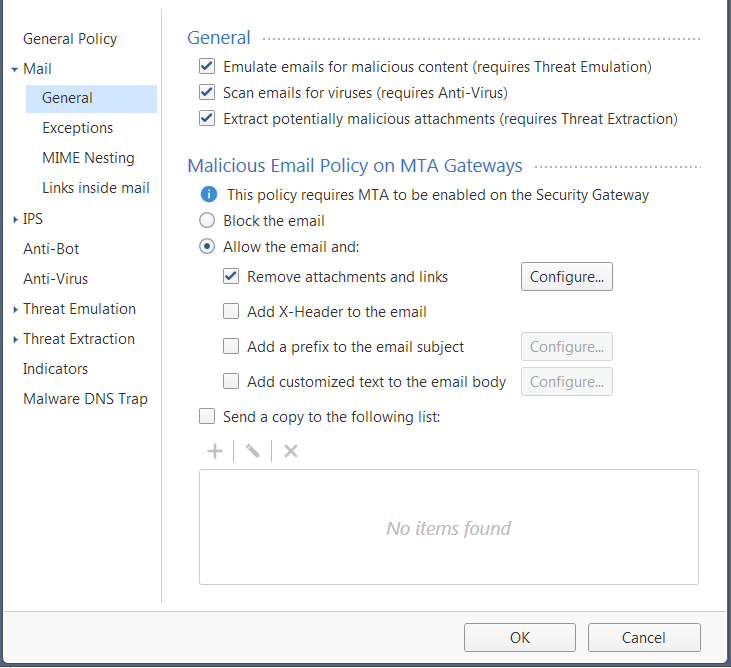Uncheck Emulate emails for malicious content
The width and height of the screenshot is (731, 668).
point(207,67)
